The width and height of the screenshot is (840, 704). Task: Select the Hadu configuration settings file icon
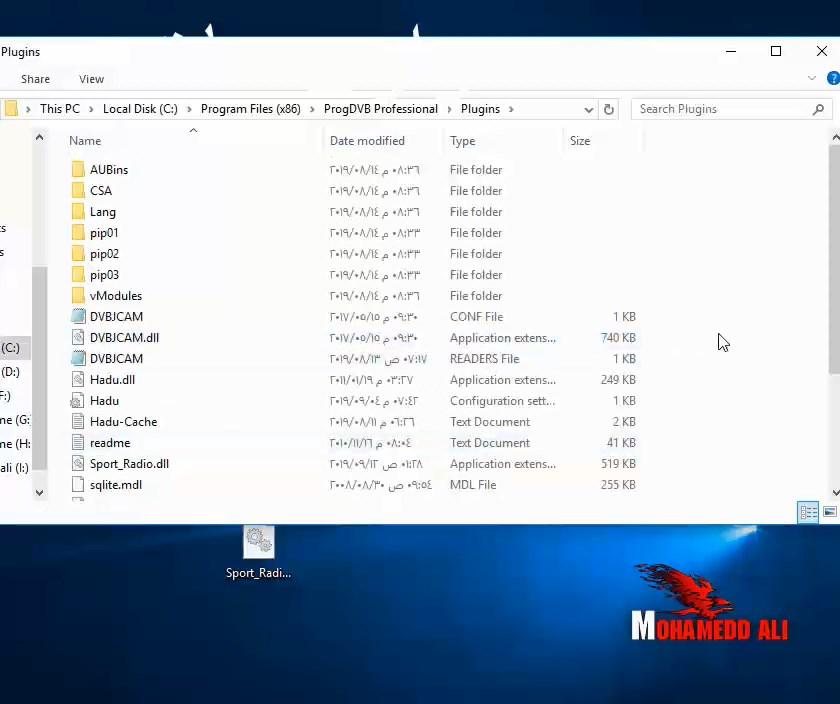coord(79,401)
